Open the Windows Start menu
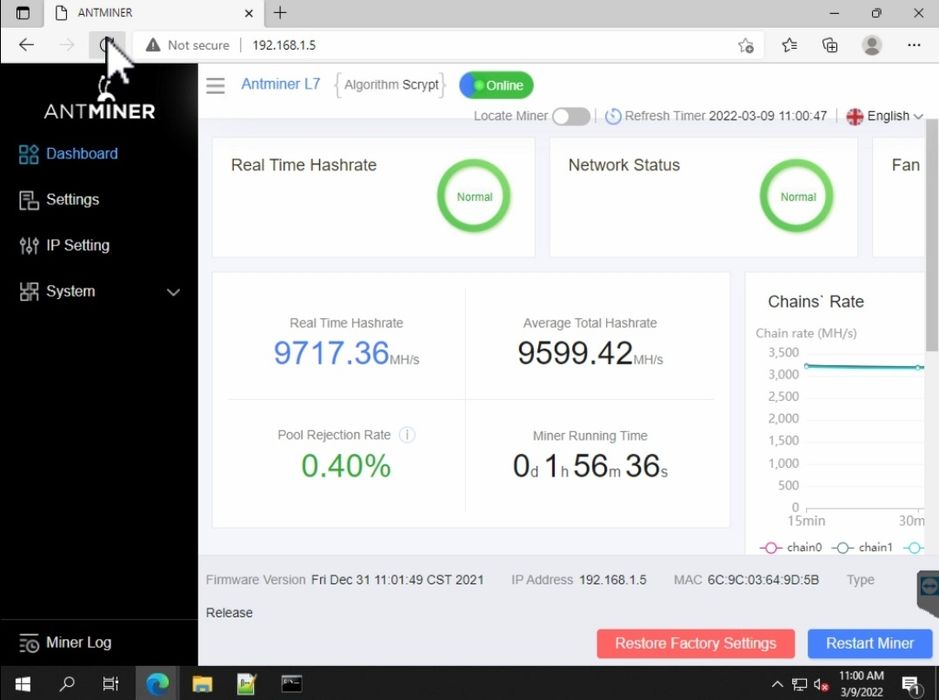The width and height of the screenshot is (939, 700). (23, 683)
